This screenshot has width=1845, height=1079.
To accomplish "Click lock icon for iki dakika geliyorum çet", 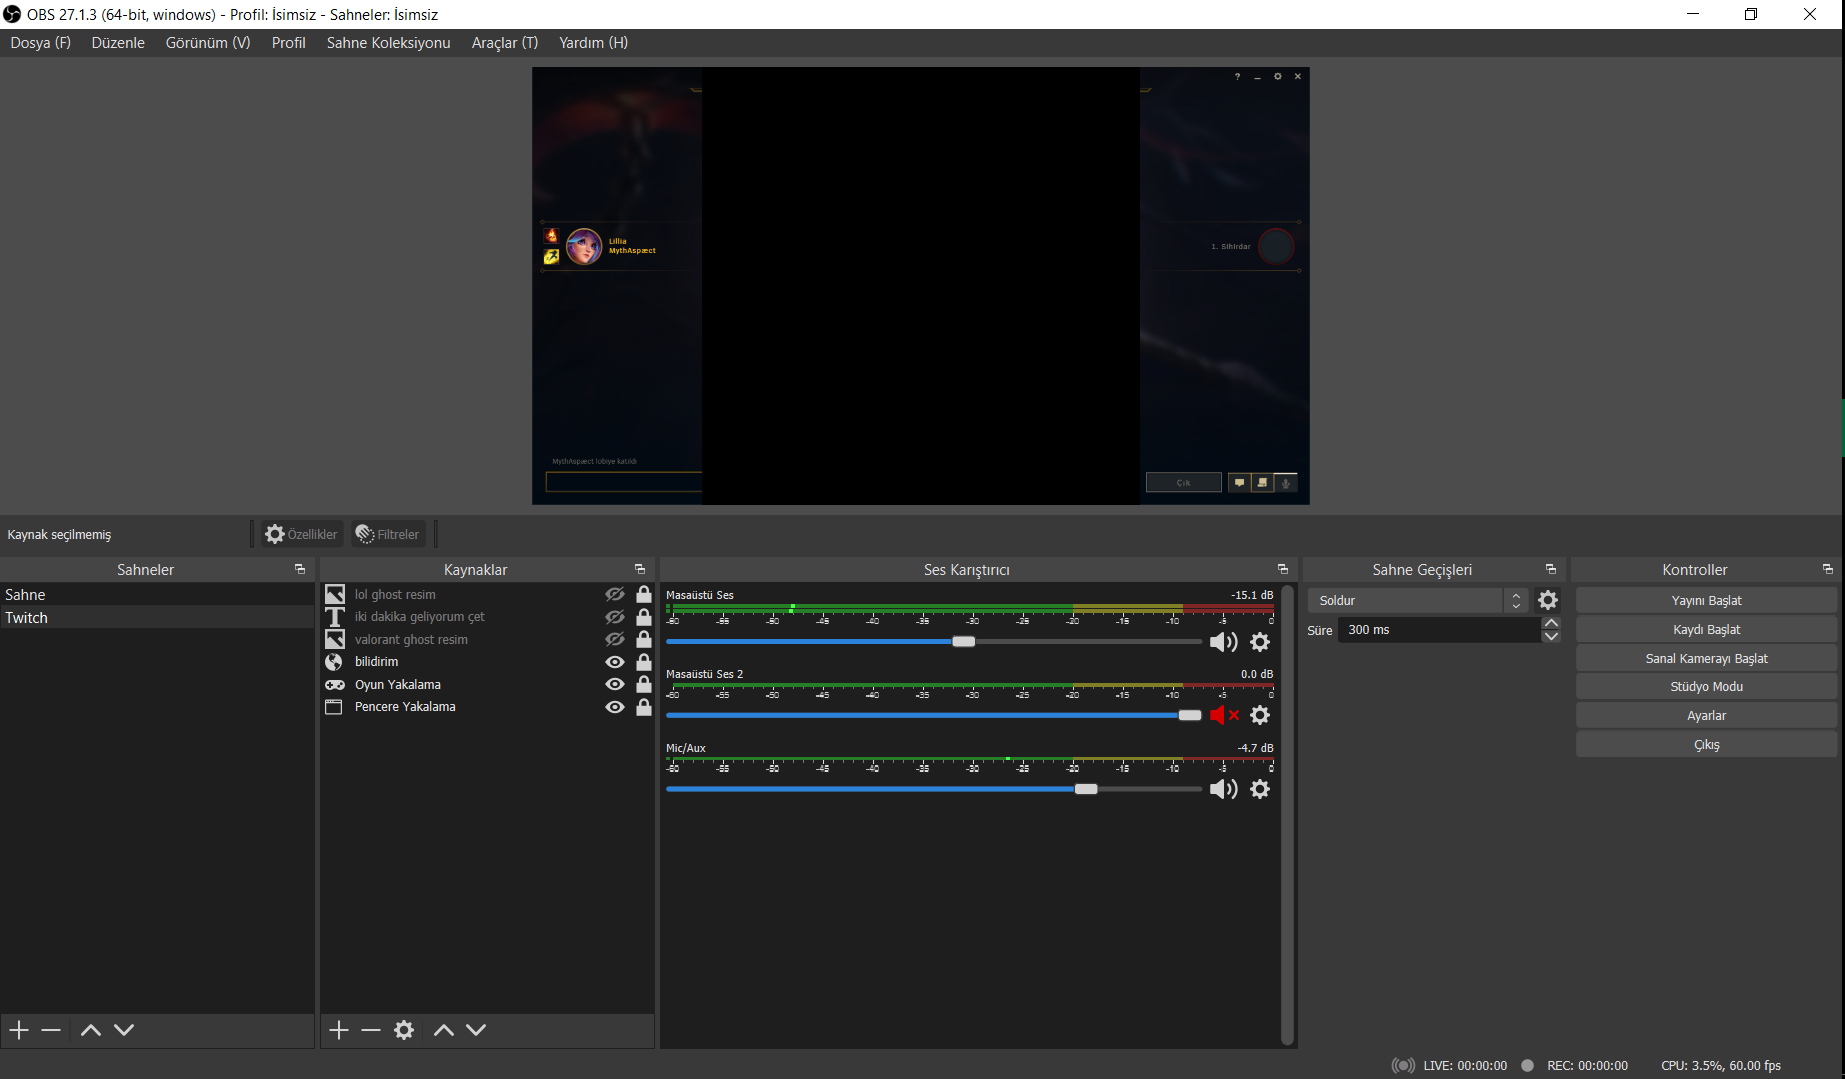I will pos(644,617).
